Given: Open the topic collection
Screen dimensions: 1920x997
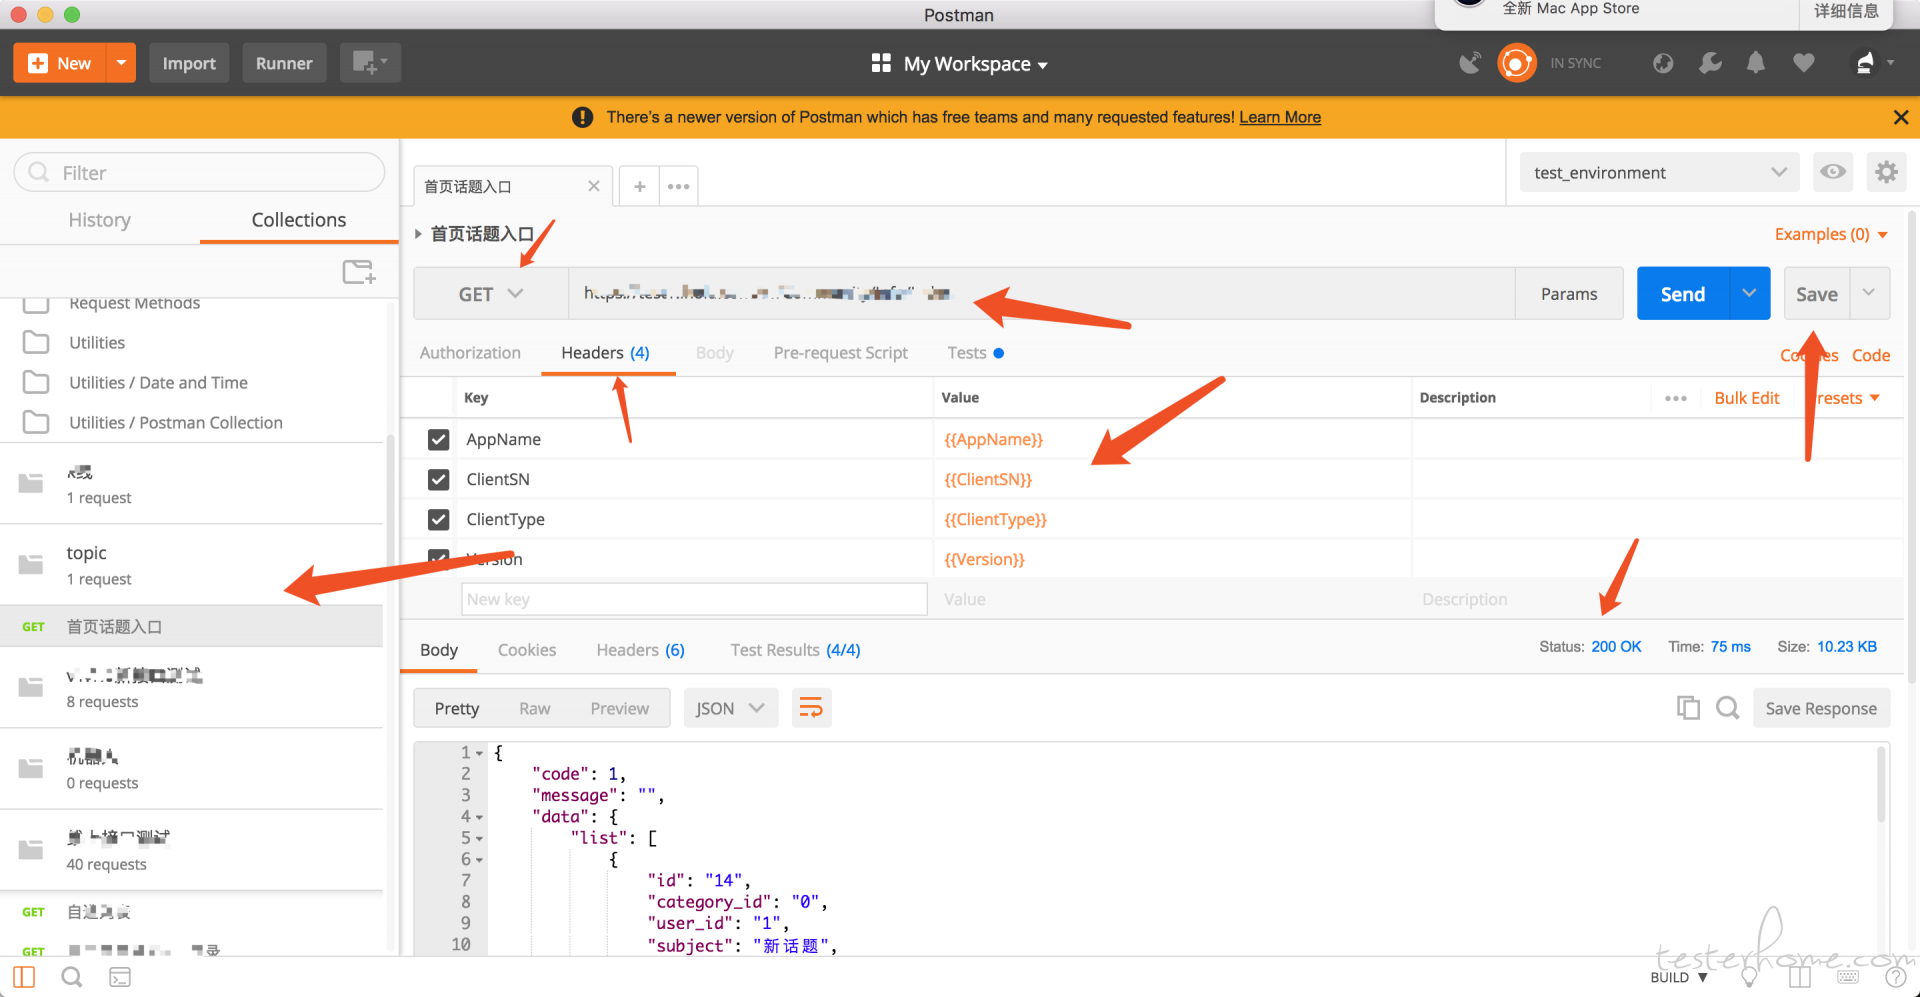Looking at the screenshot, I should (191, 565).
